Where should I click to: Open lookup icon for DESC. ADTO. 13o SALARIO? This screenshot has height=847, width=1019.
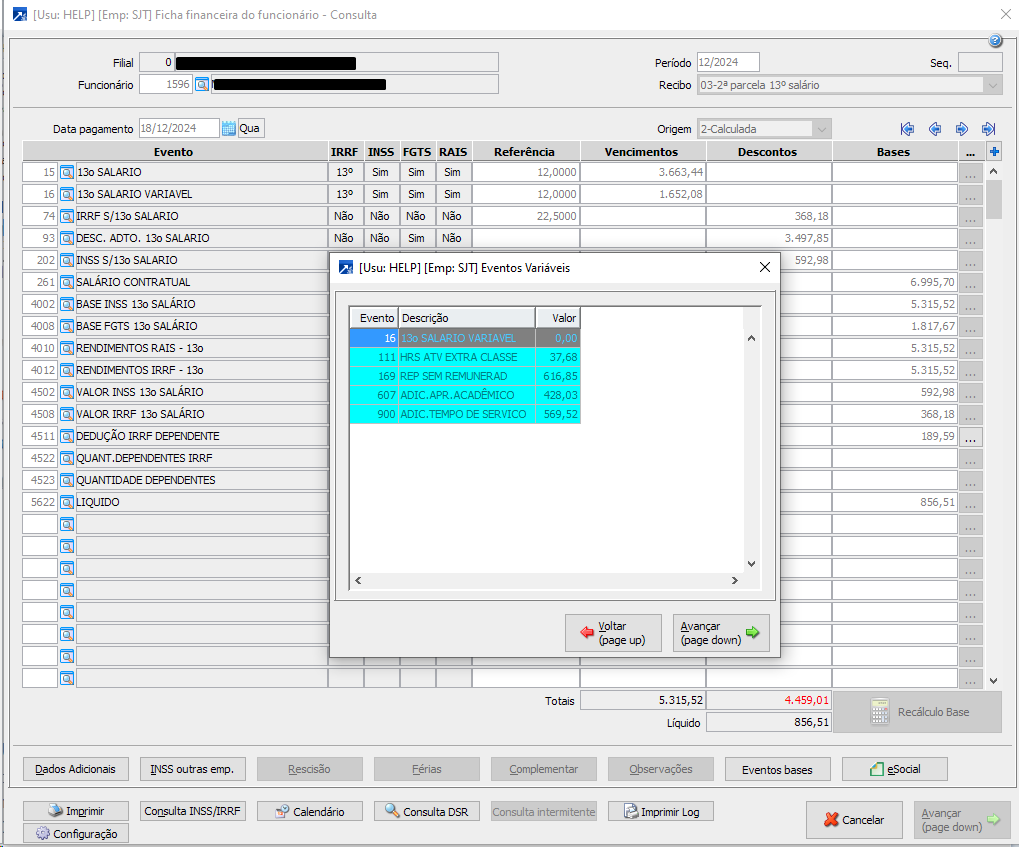[67, 239]
